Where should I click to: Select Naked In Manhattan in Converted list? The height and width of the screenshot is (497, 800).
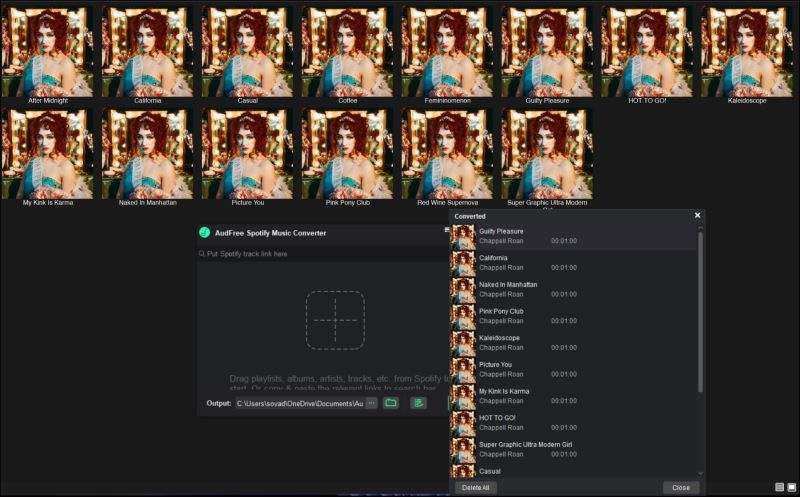click(x=573, y=290)
